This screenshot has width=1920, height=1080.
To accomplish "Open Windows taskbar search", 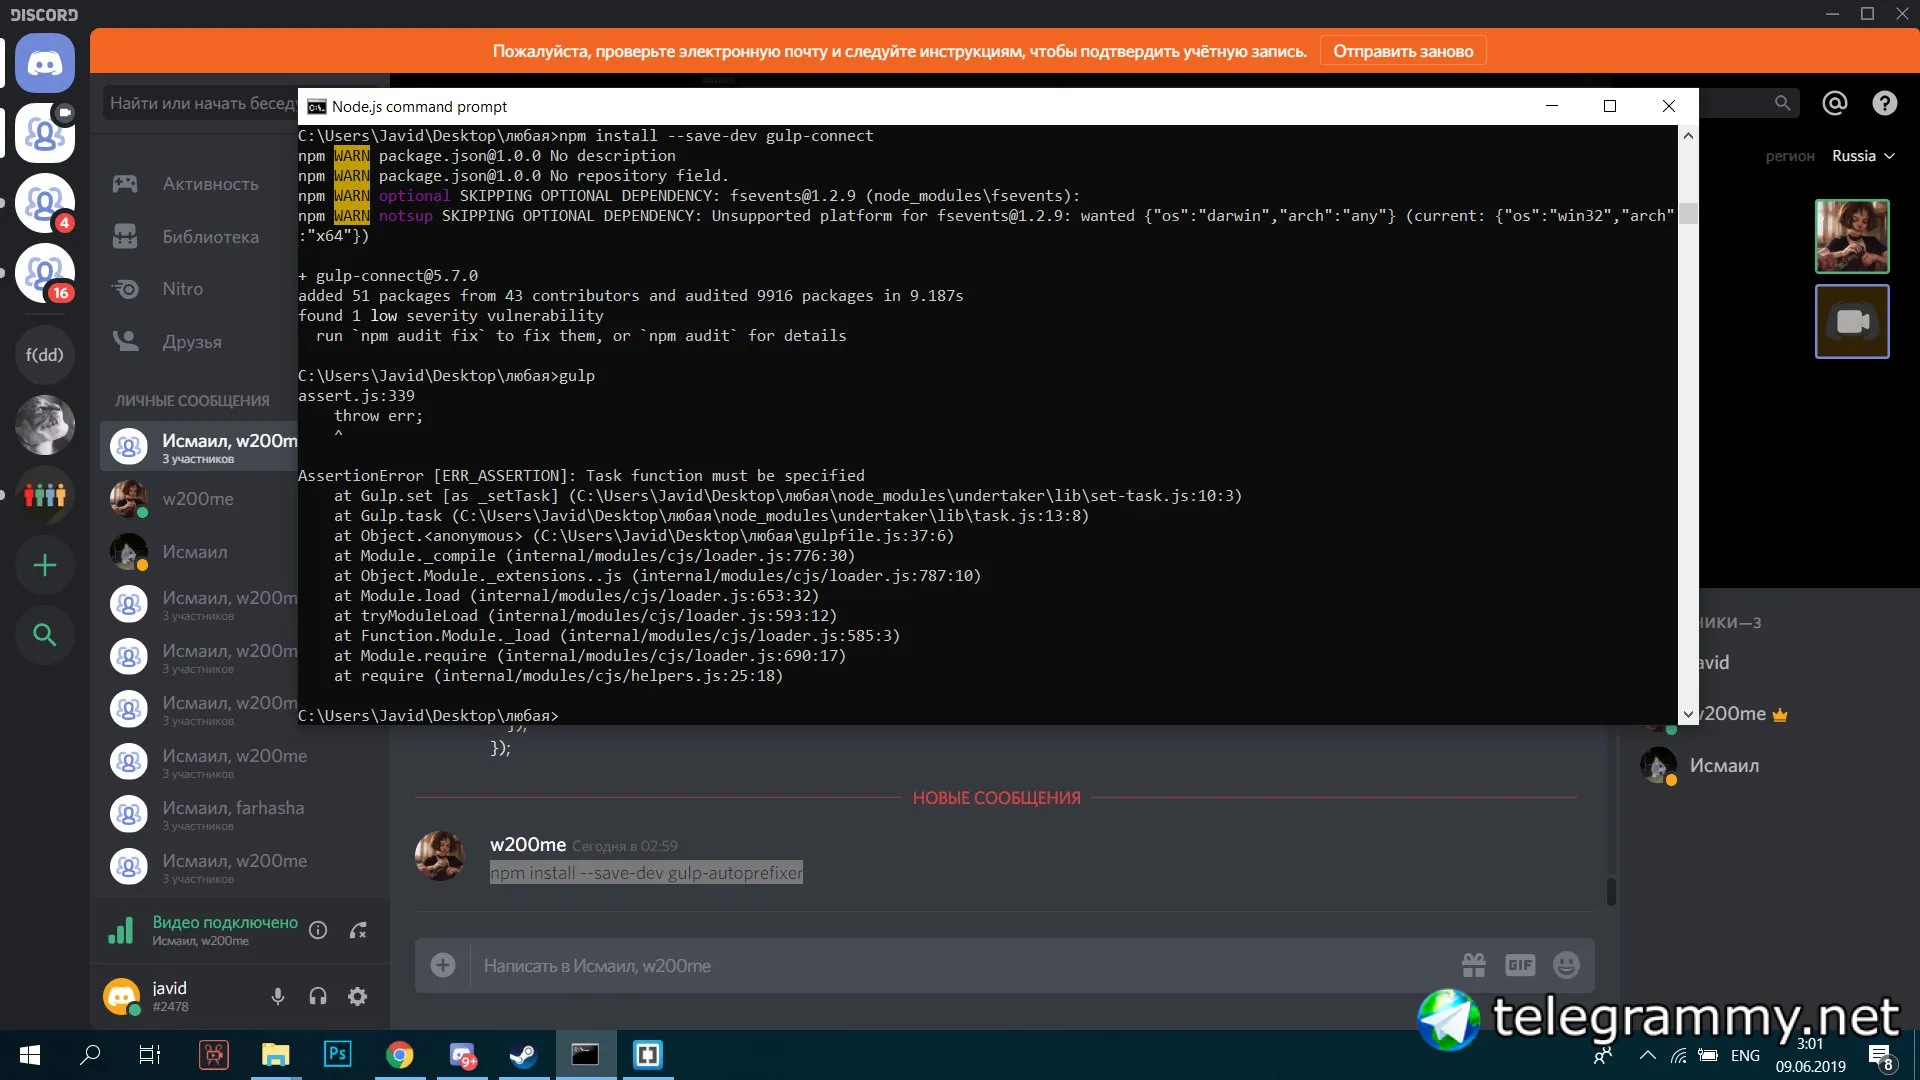I will [x=90, y=1054].
